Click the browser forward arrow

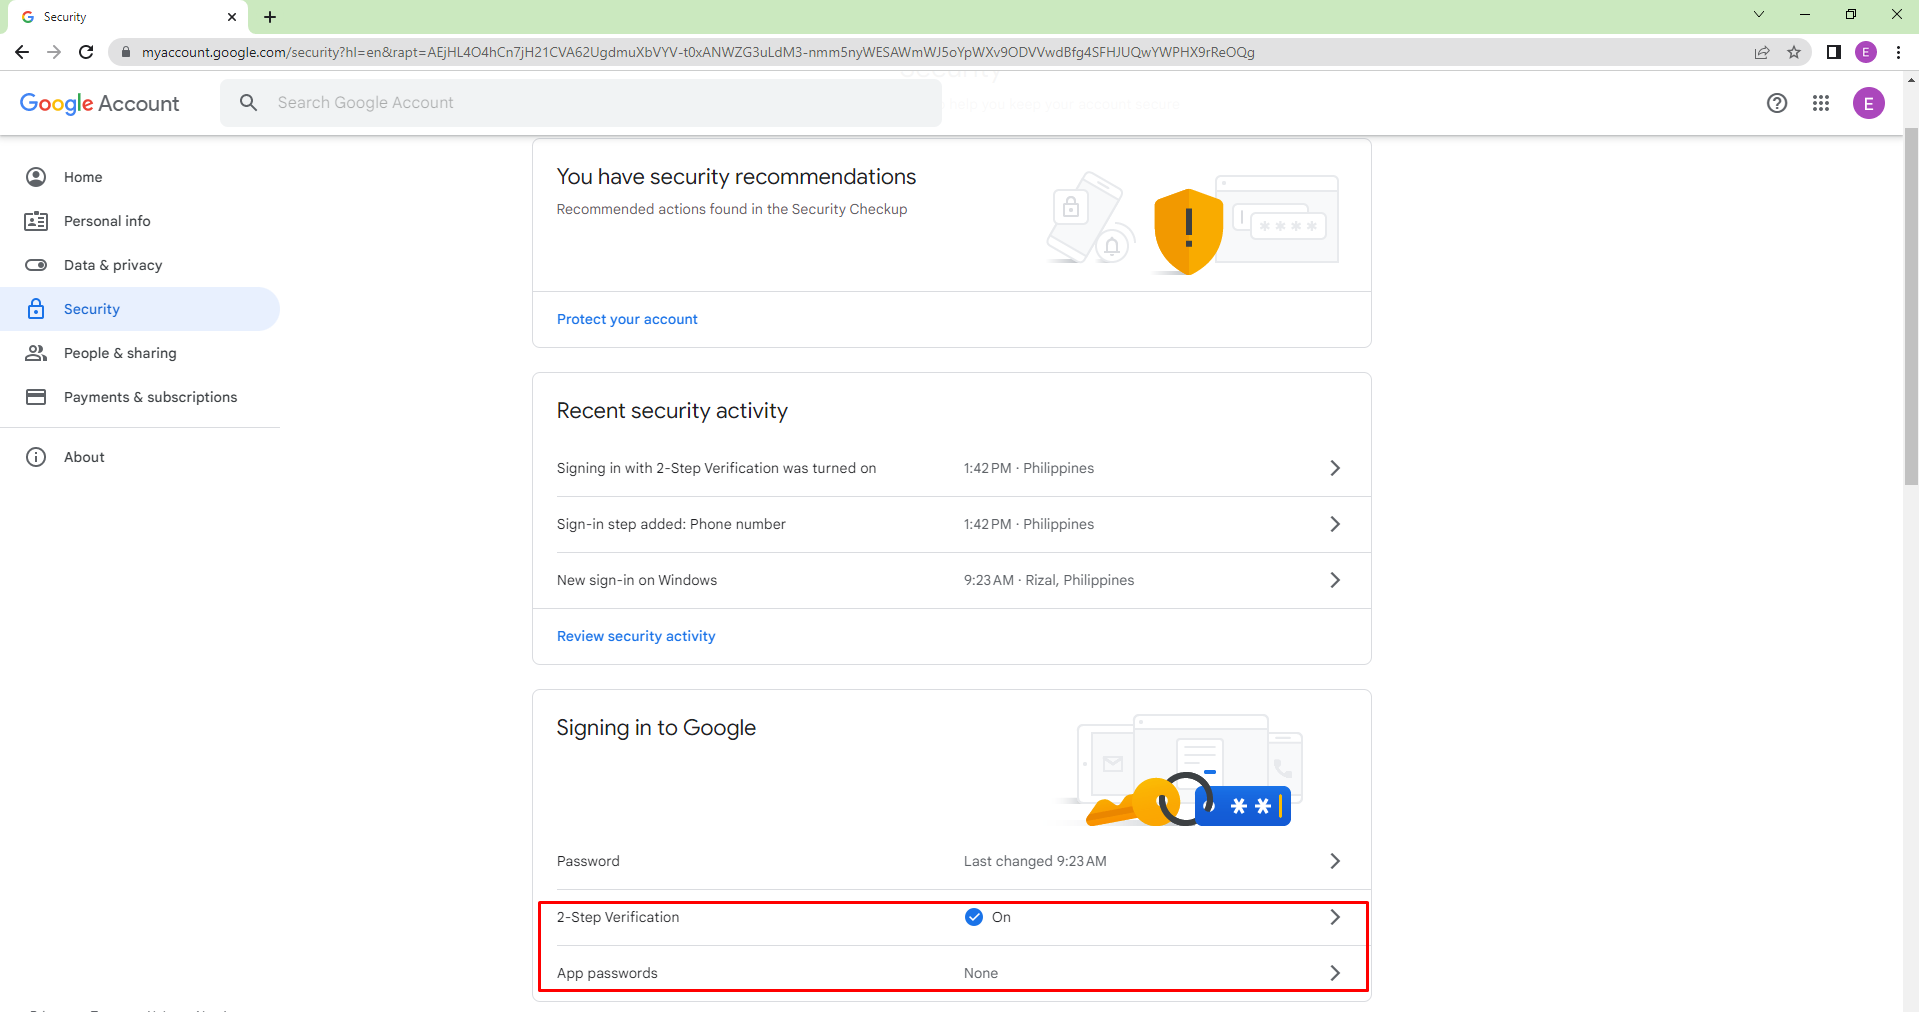click(54, 52)
